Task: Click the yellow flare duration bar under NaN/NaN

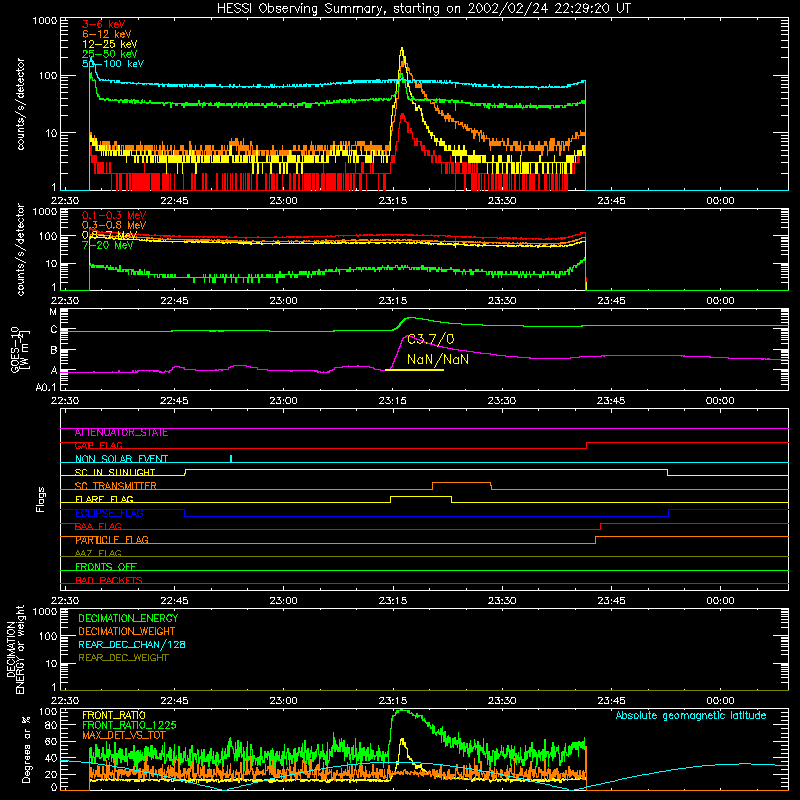Action: point(414,370)
